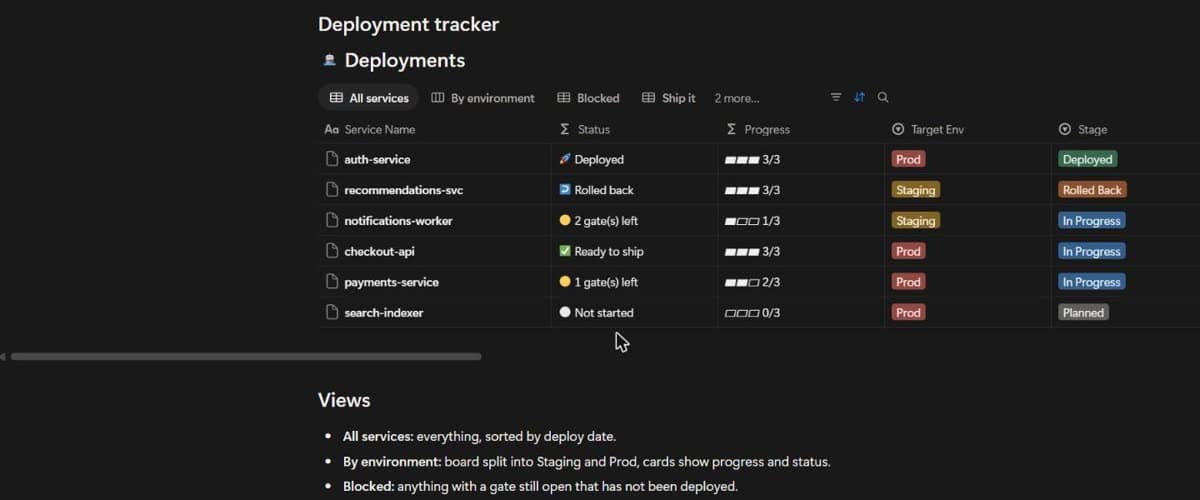Click page icon beside recommendations-svc
This screenshot has width=1200, height=500.
click(332, 190)
